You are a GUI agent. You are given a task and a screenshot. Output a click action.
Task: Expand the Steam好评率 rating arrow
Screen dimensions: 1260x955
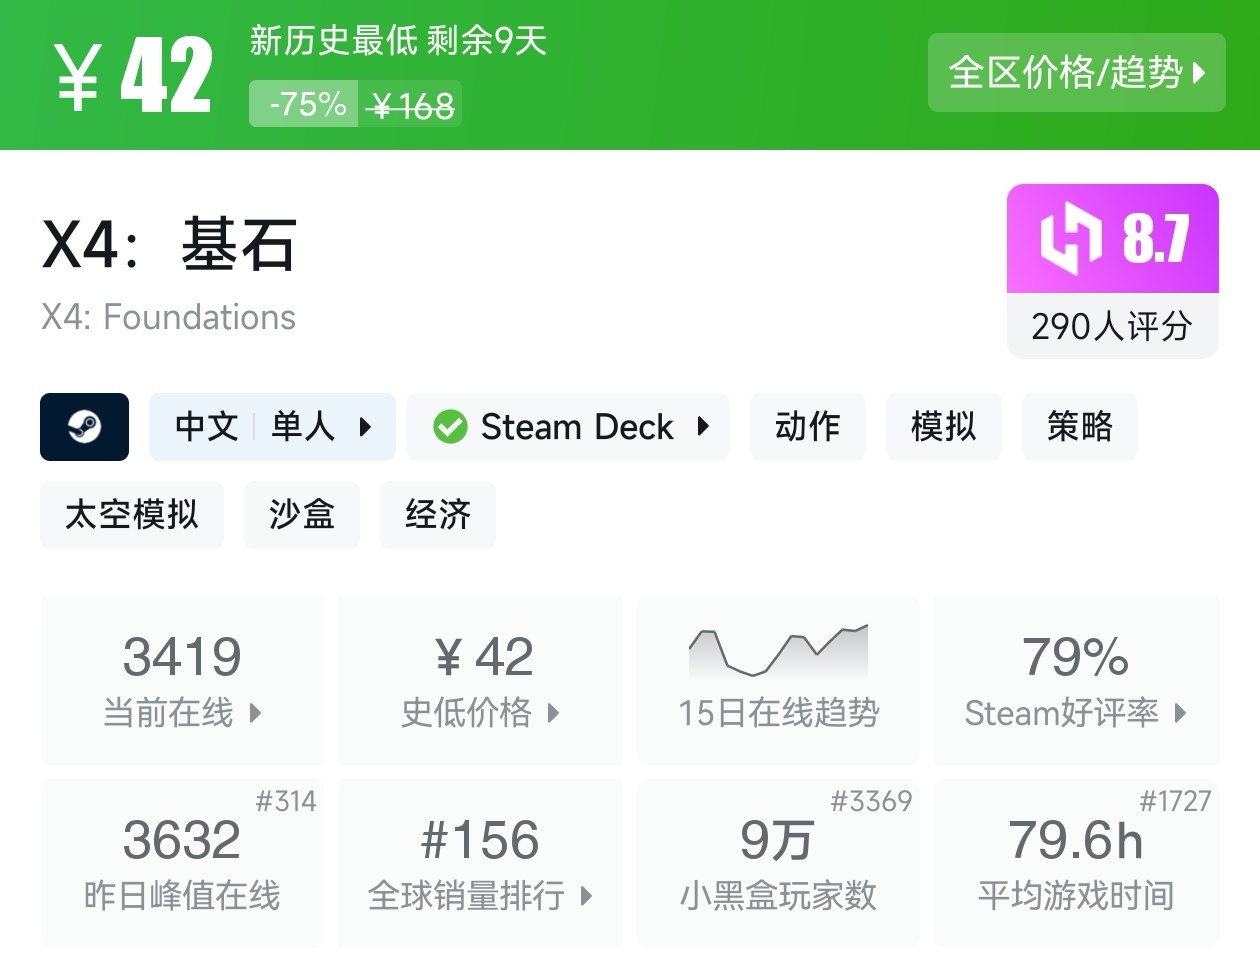1181,713
